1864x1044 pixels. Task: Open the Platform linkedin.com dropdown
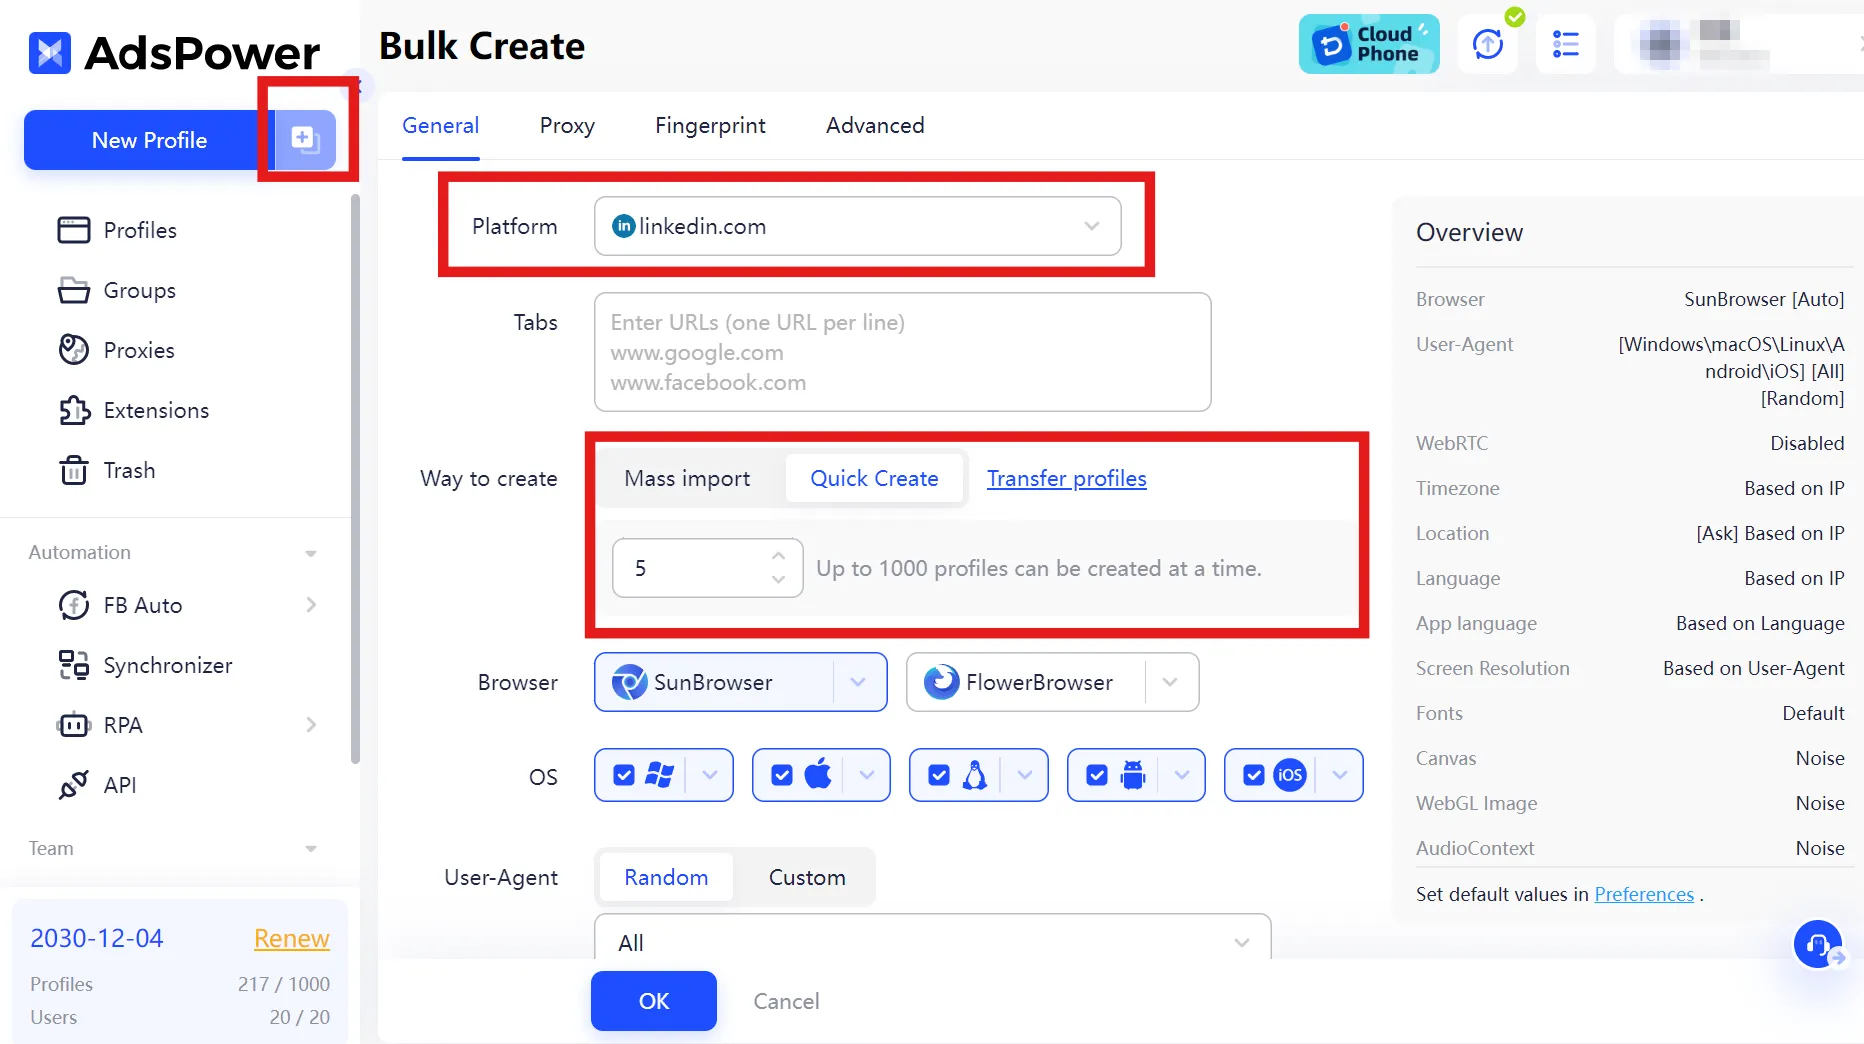coord(857,226)
